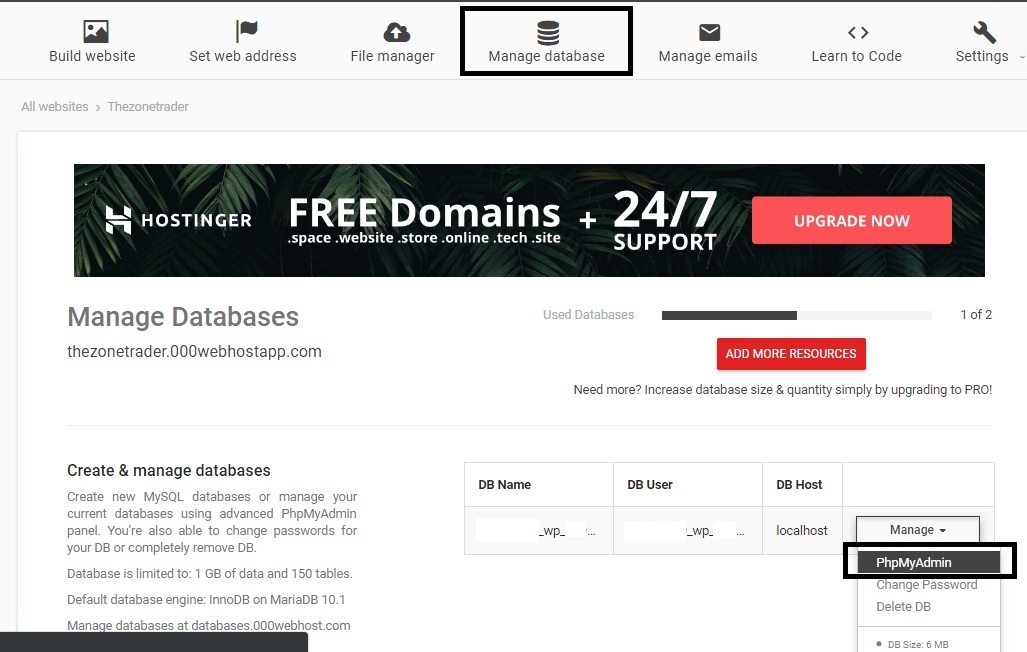Click the localhost host cell
This screenshot has width=1027, height=652.
(802, 530)
